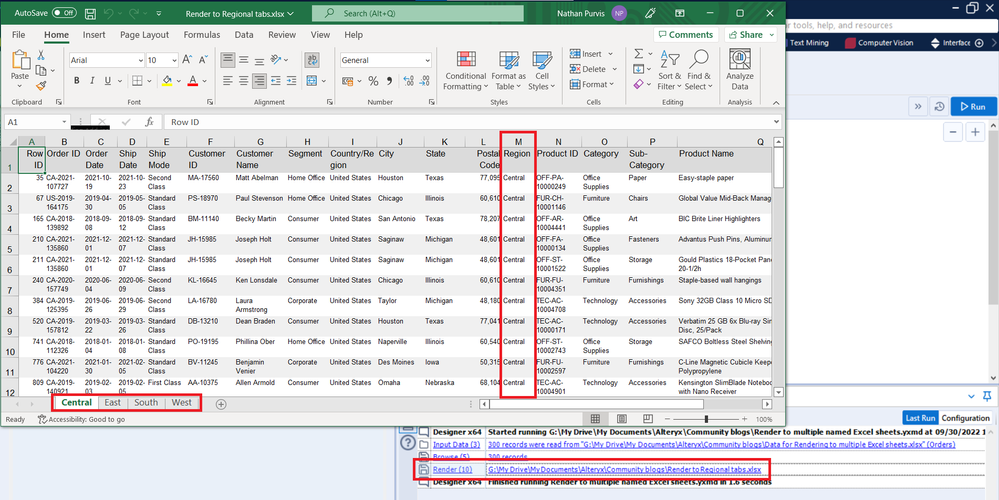Switch to the South worksheet tab
Image resolution: width=999 pixels, height=500 pixels.
point(146,403)
